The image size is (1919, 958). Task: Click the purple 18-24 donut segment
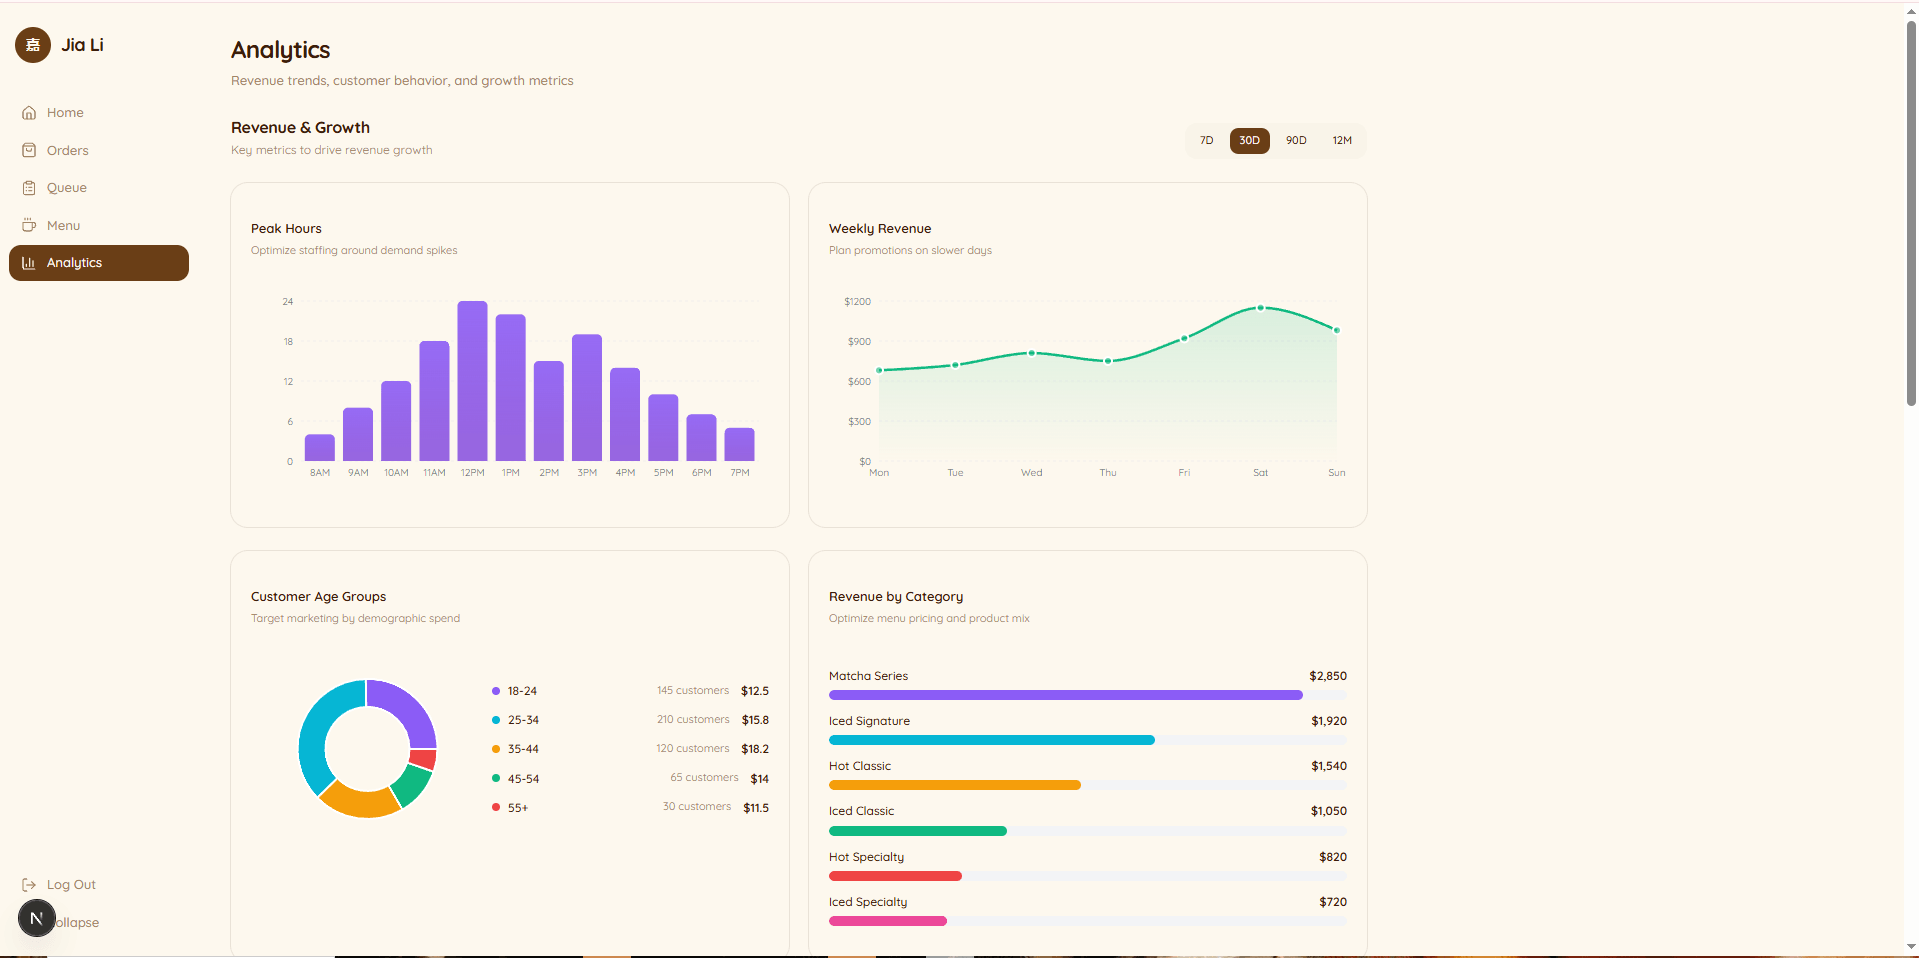tap(408, 708)
